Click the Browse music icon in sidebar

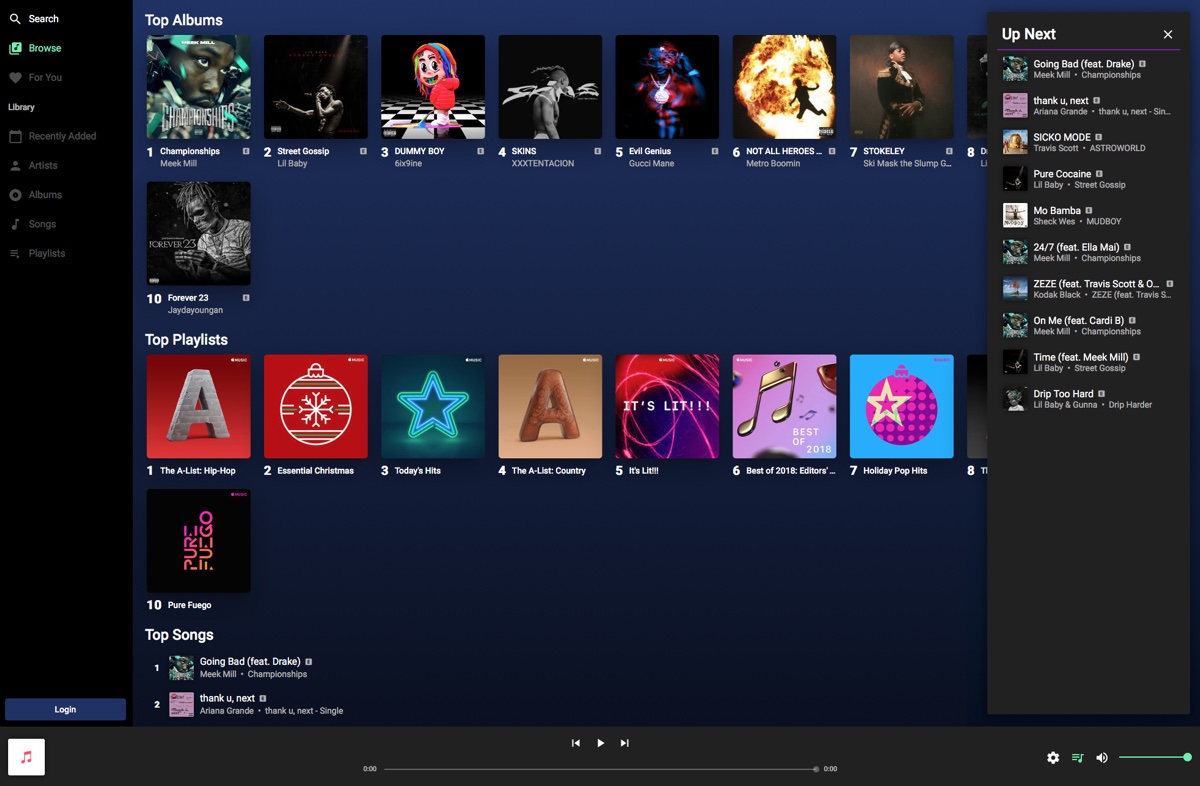click(15, 48)
